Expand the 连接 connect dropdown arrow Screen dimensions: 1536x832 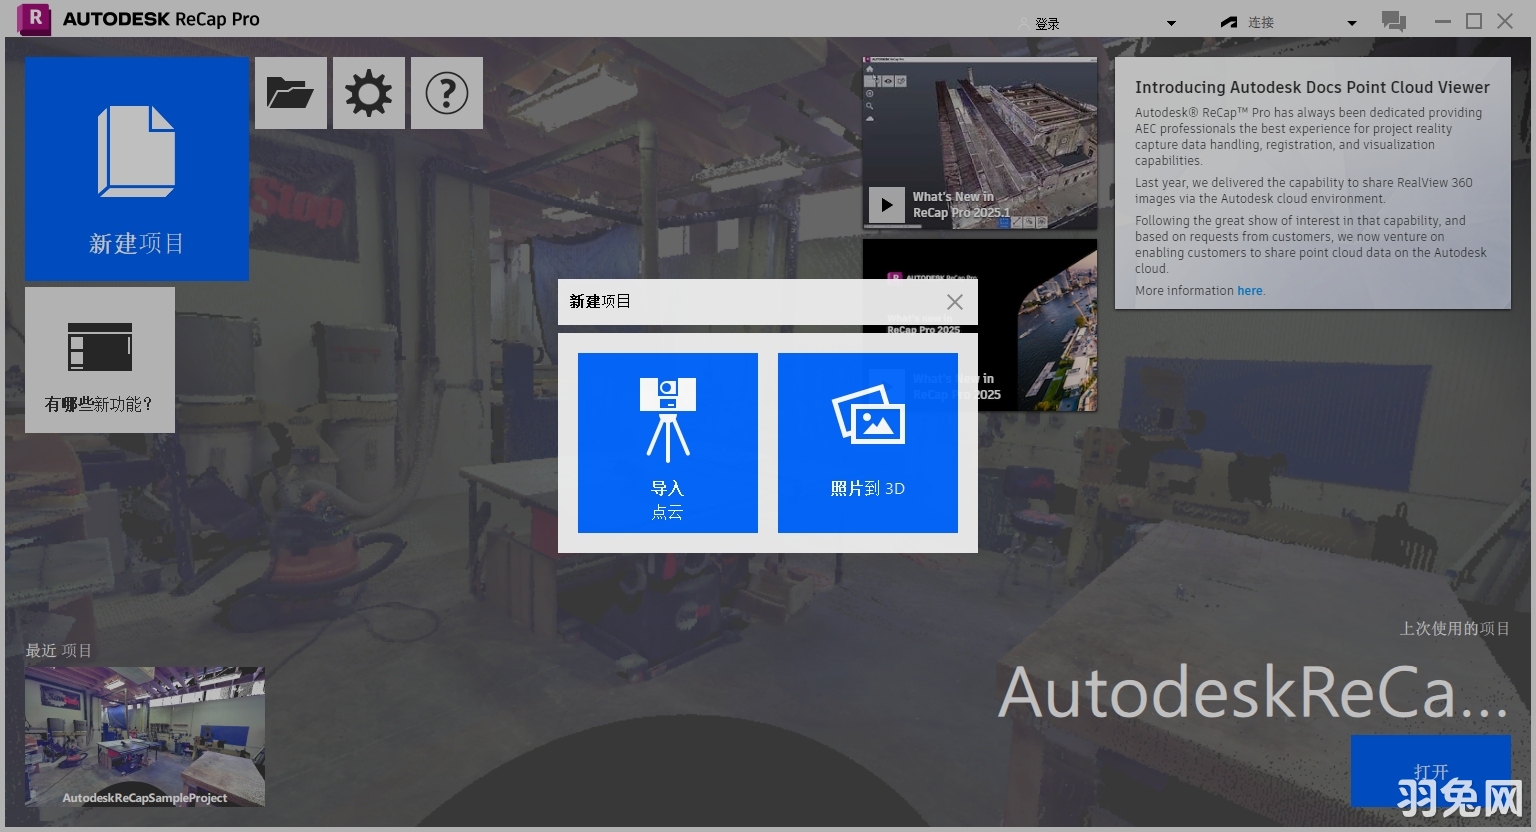pos(1351,22)
